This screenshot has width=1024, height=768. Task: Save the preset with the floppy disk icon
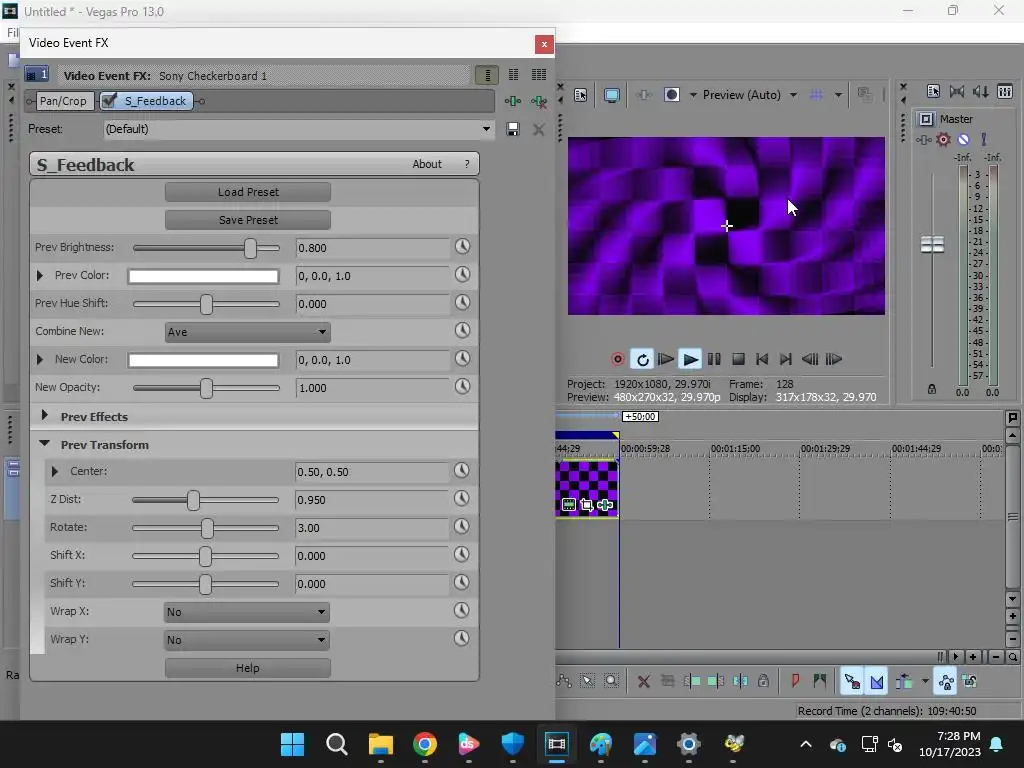click(x=513, y=129)
